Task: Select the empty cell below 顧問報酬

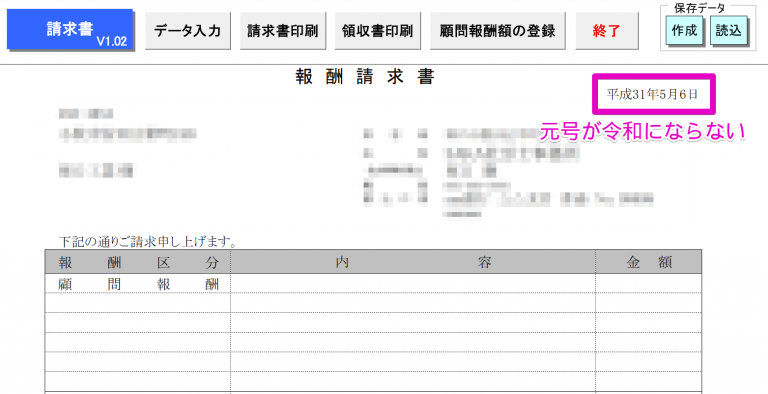Action: [138, 303]
